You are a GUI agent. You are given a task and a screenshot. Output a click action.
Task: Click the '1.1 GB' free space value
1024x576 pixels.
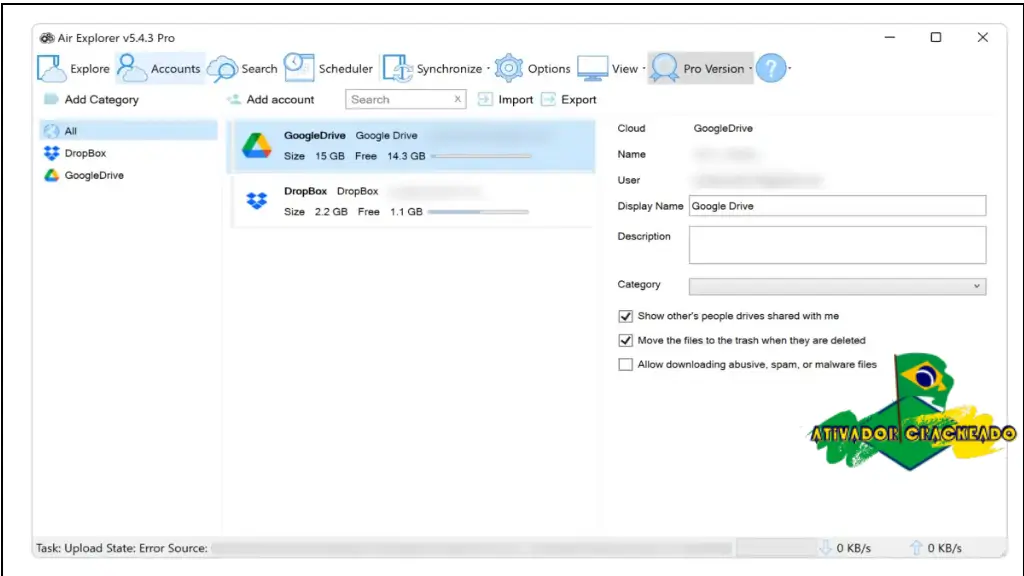pyautogui.click(x=406, y=212)
